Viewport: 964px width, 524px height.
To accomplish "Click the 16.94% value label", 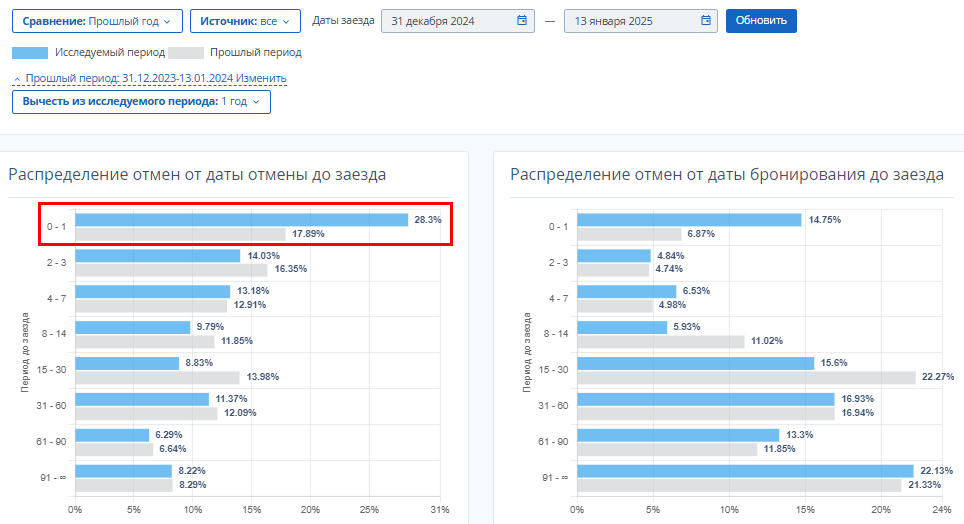I will click(858, 413).
